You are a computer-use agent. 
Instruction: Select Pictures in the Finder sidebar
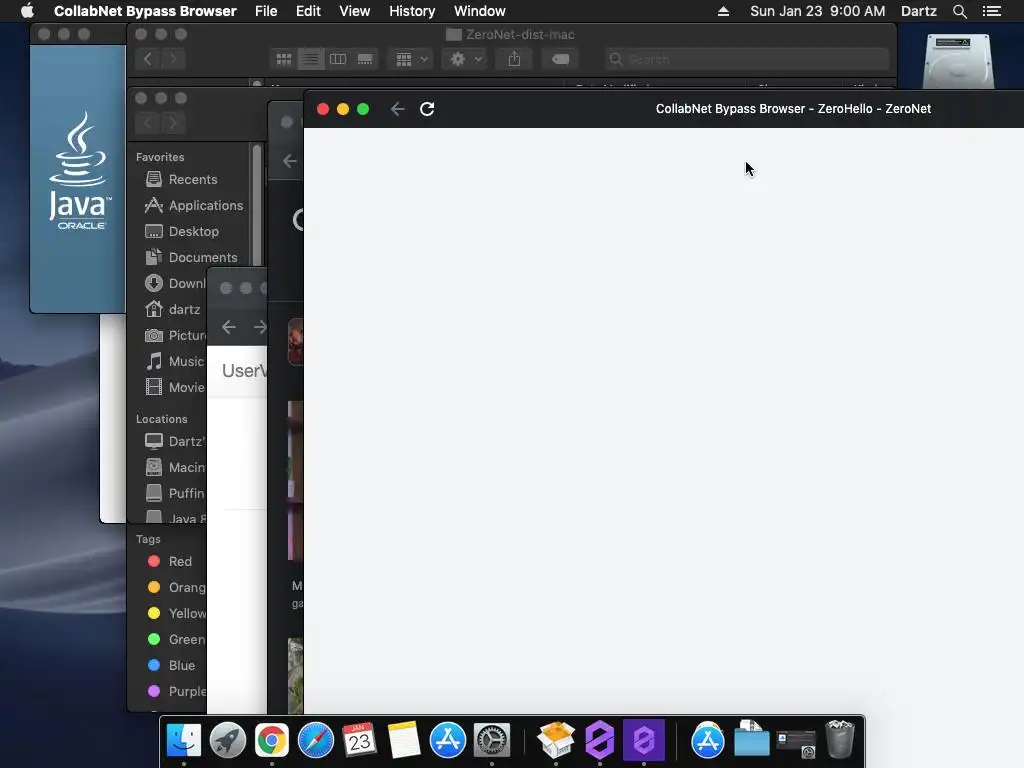tap(174, 335)
